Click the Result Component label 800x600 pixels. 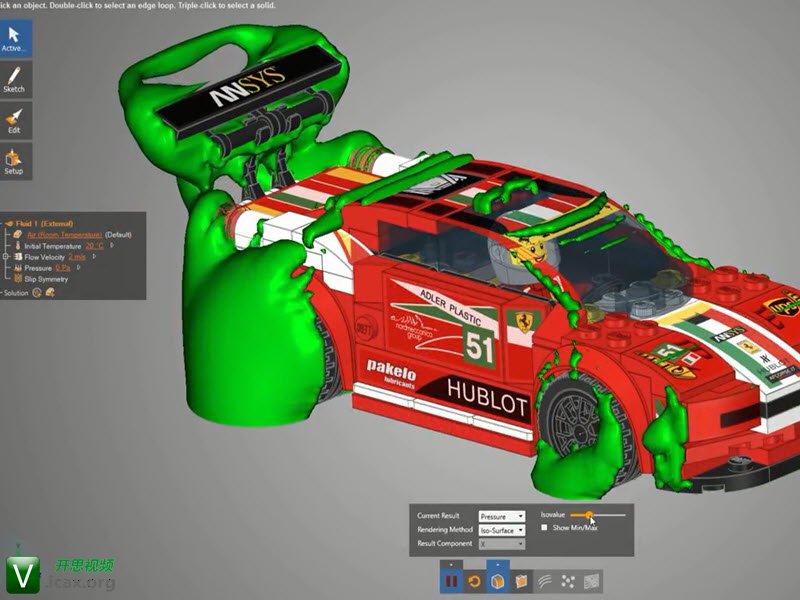point(444,543)
